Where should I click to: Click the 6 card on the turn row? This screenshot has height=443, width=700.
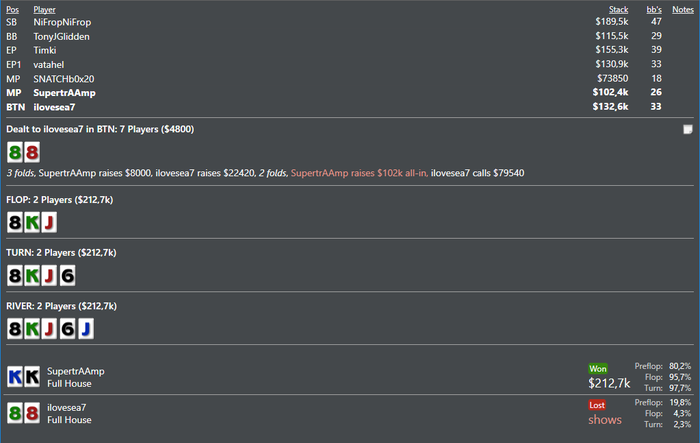tap(64, 273)
